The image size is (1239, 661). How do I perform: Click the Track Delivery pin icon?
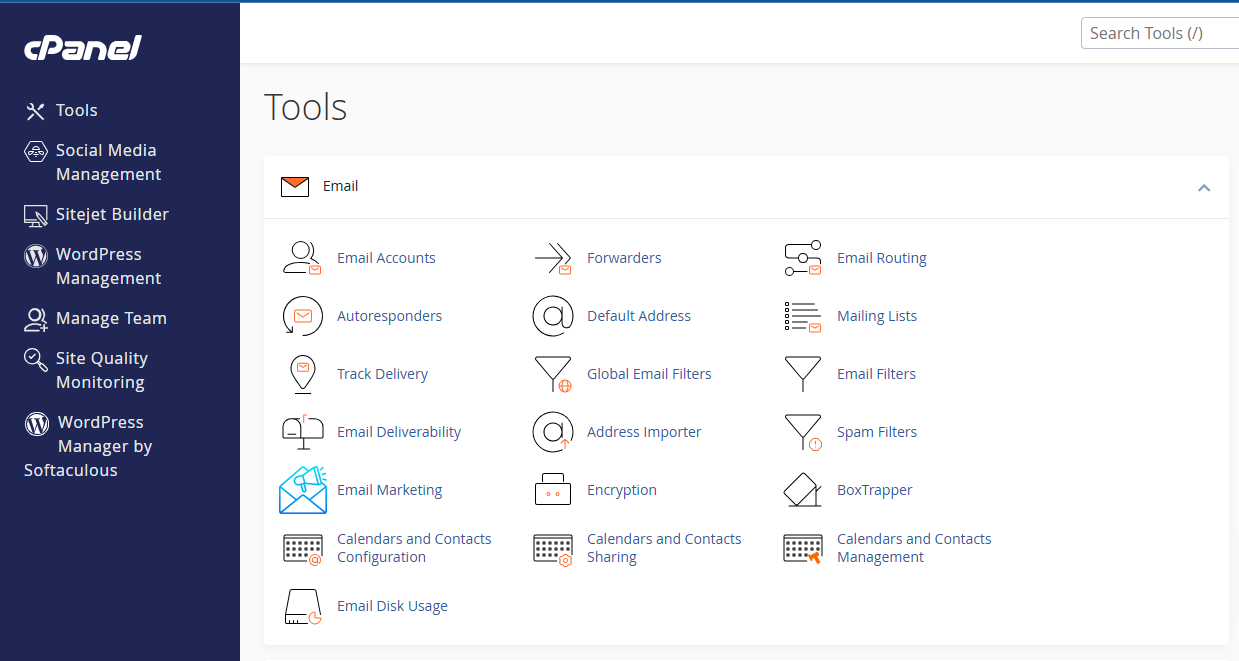[302, 374]
